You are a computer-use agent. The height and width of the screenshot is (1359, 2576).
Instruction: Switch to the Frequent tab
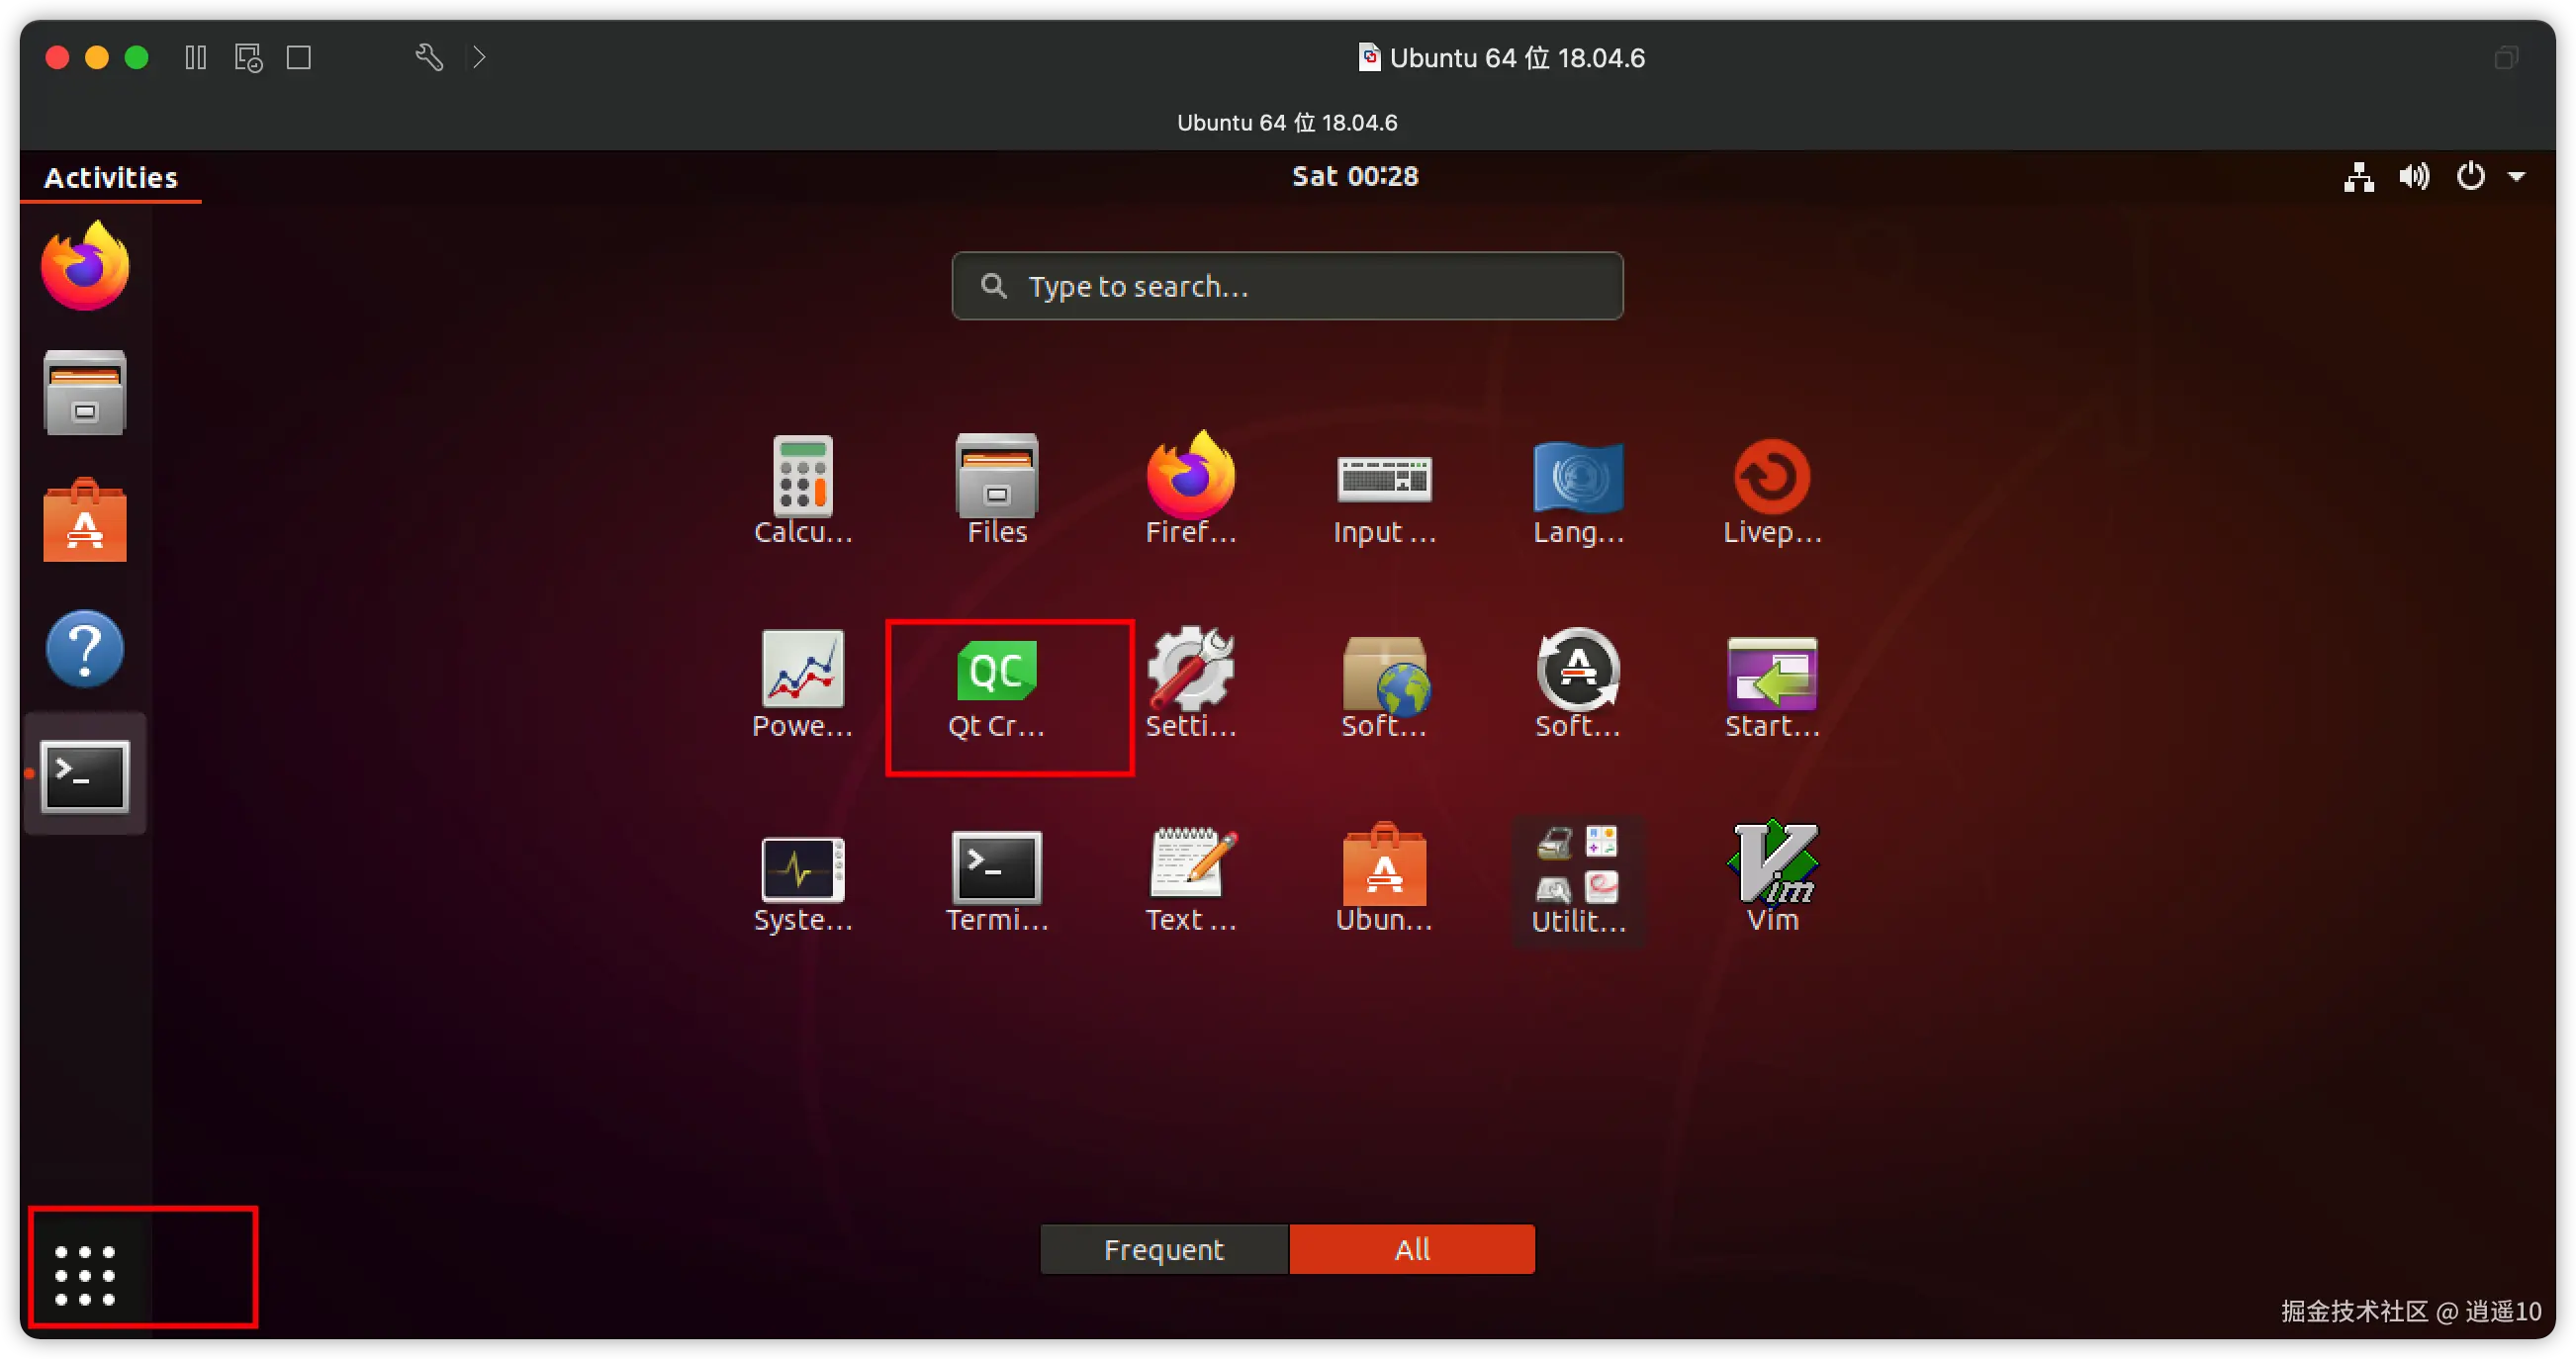click(1163, 1249)
